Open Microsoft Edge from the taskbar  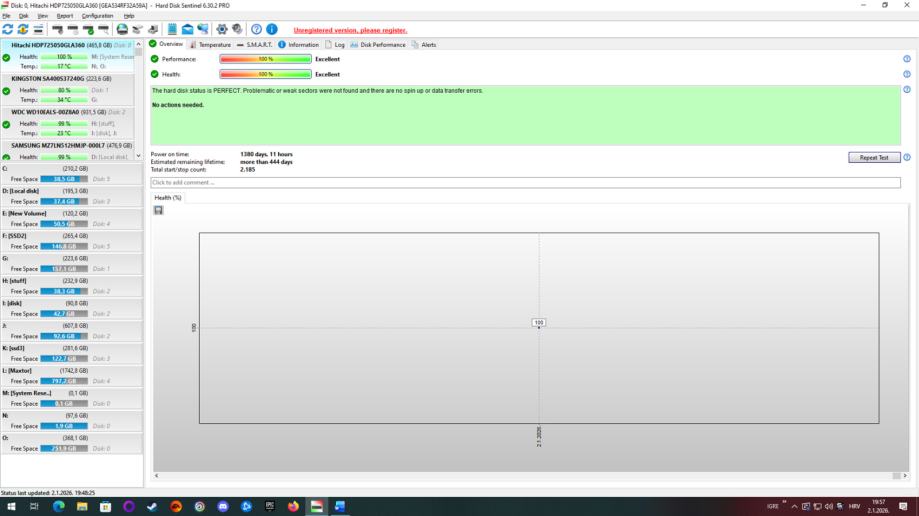coord(59,506)
